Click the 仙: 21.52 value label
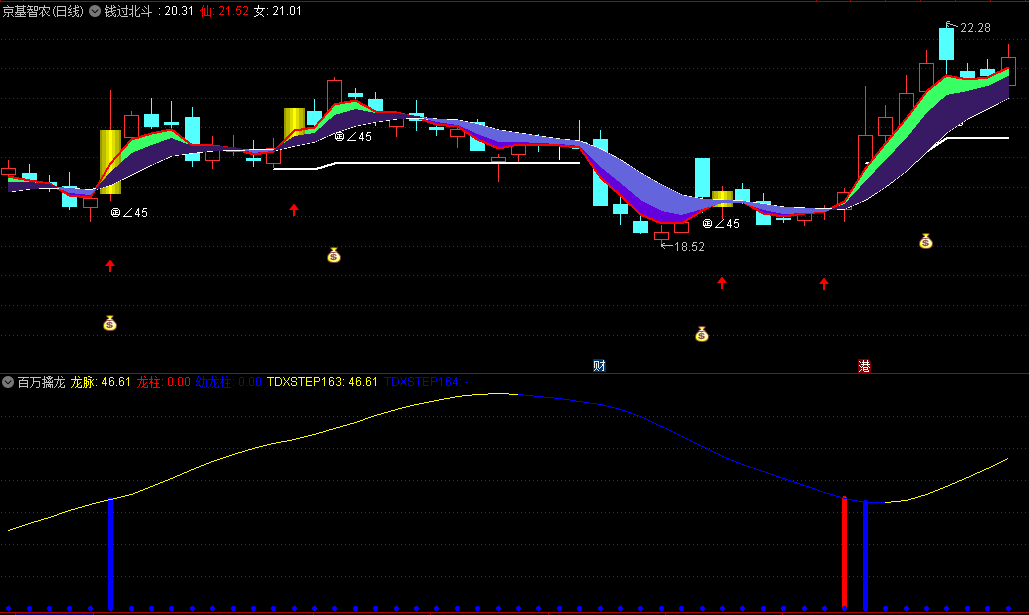This screenshot has height=615, width=1029. 224,11
